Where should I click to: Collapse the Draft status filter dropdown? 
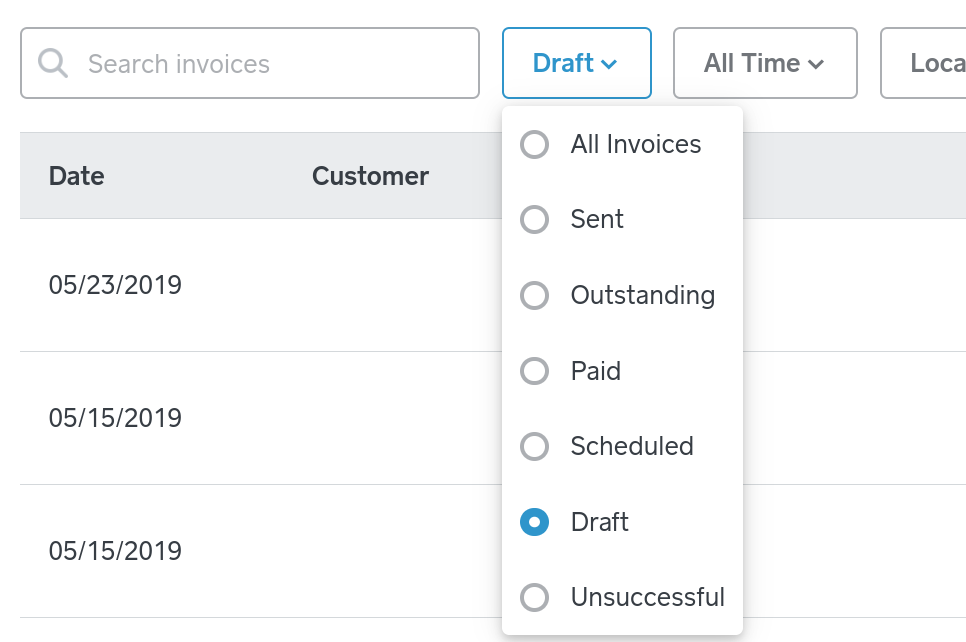[x=576, y=64]
